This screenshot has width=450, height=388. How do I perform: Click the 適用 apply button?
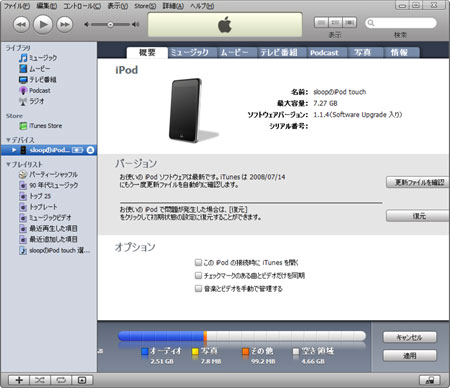tap(410, 356)
